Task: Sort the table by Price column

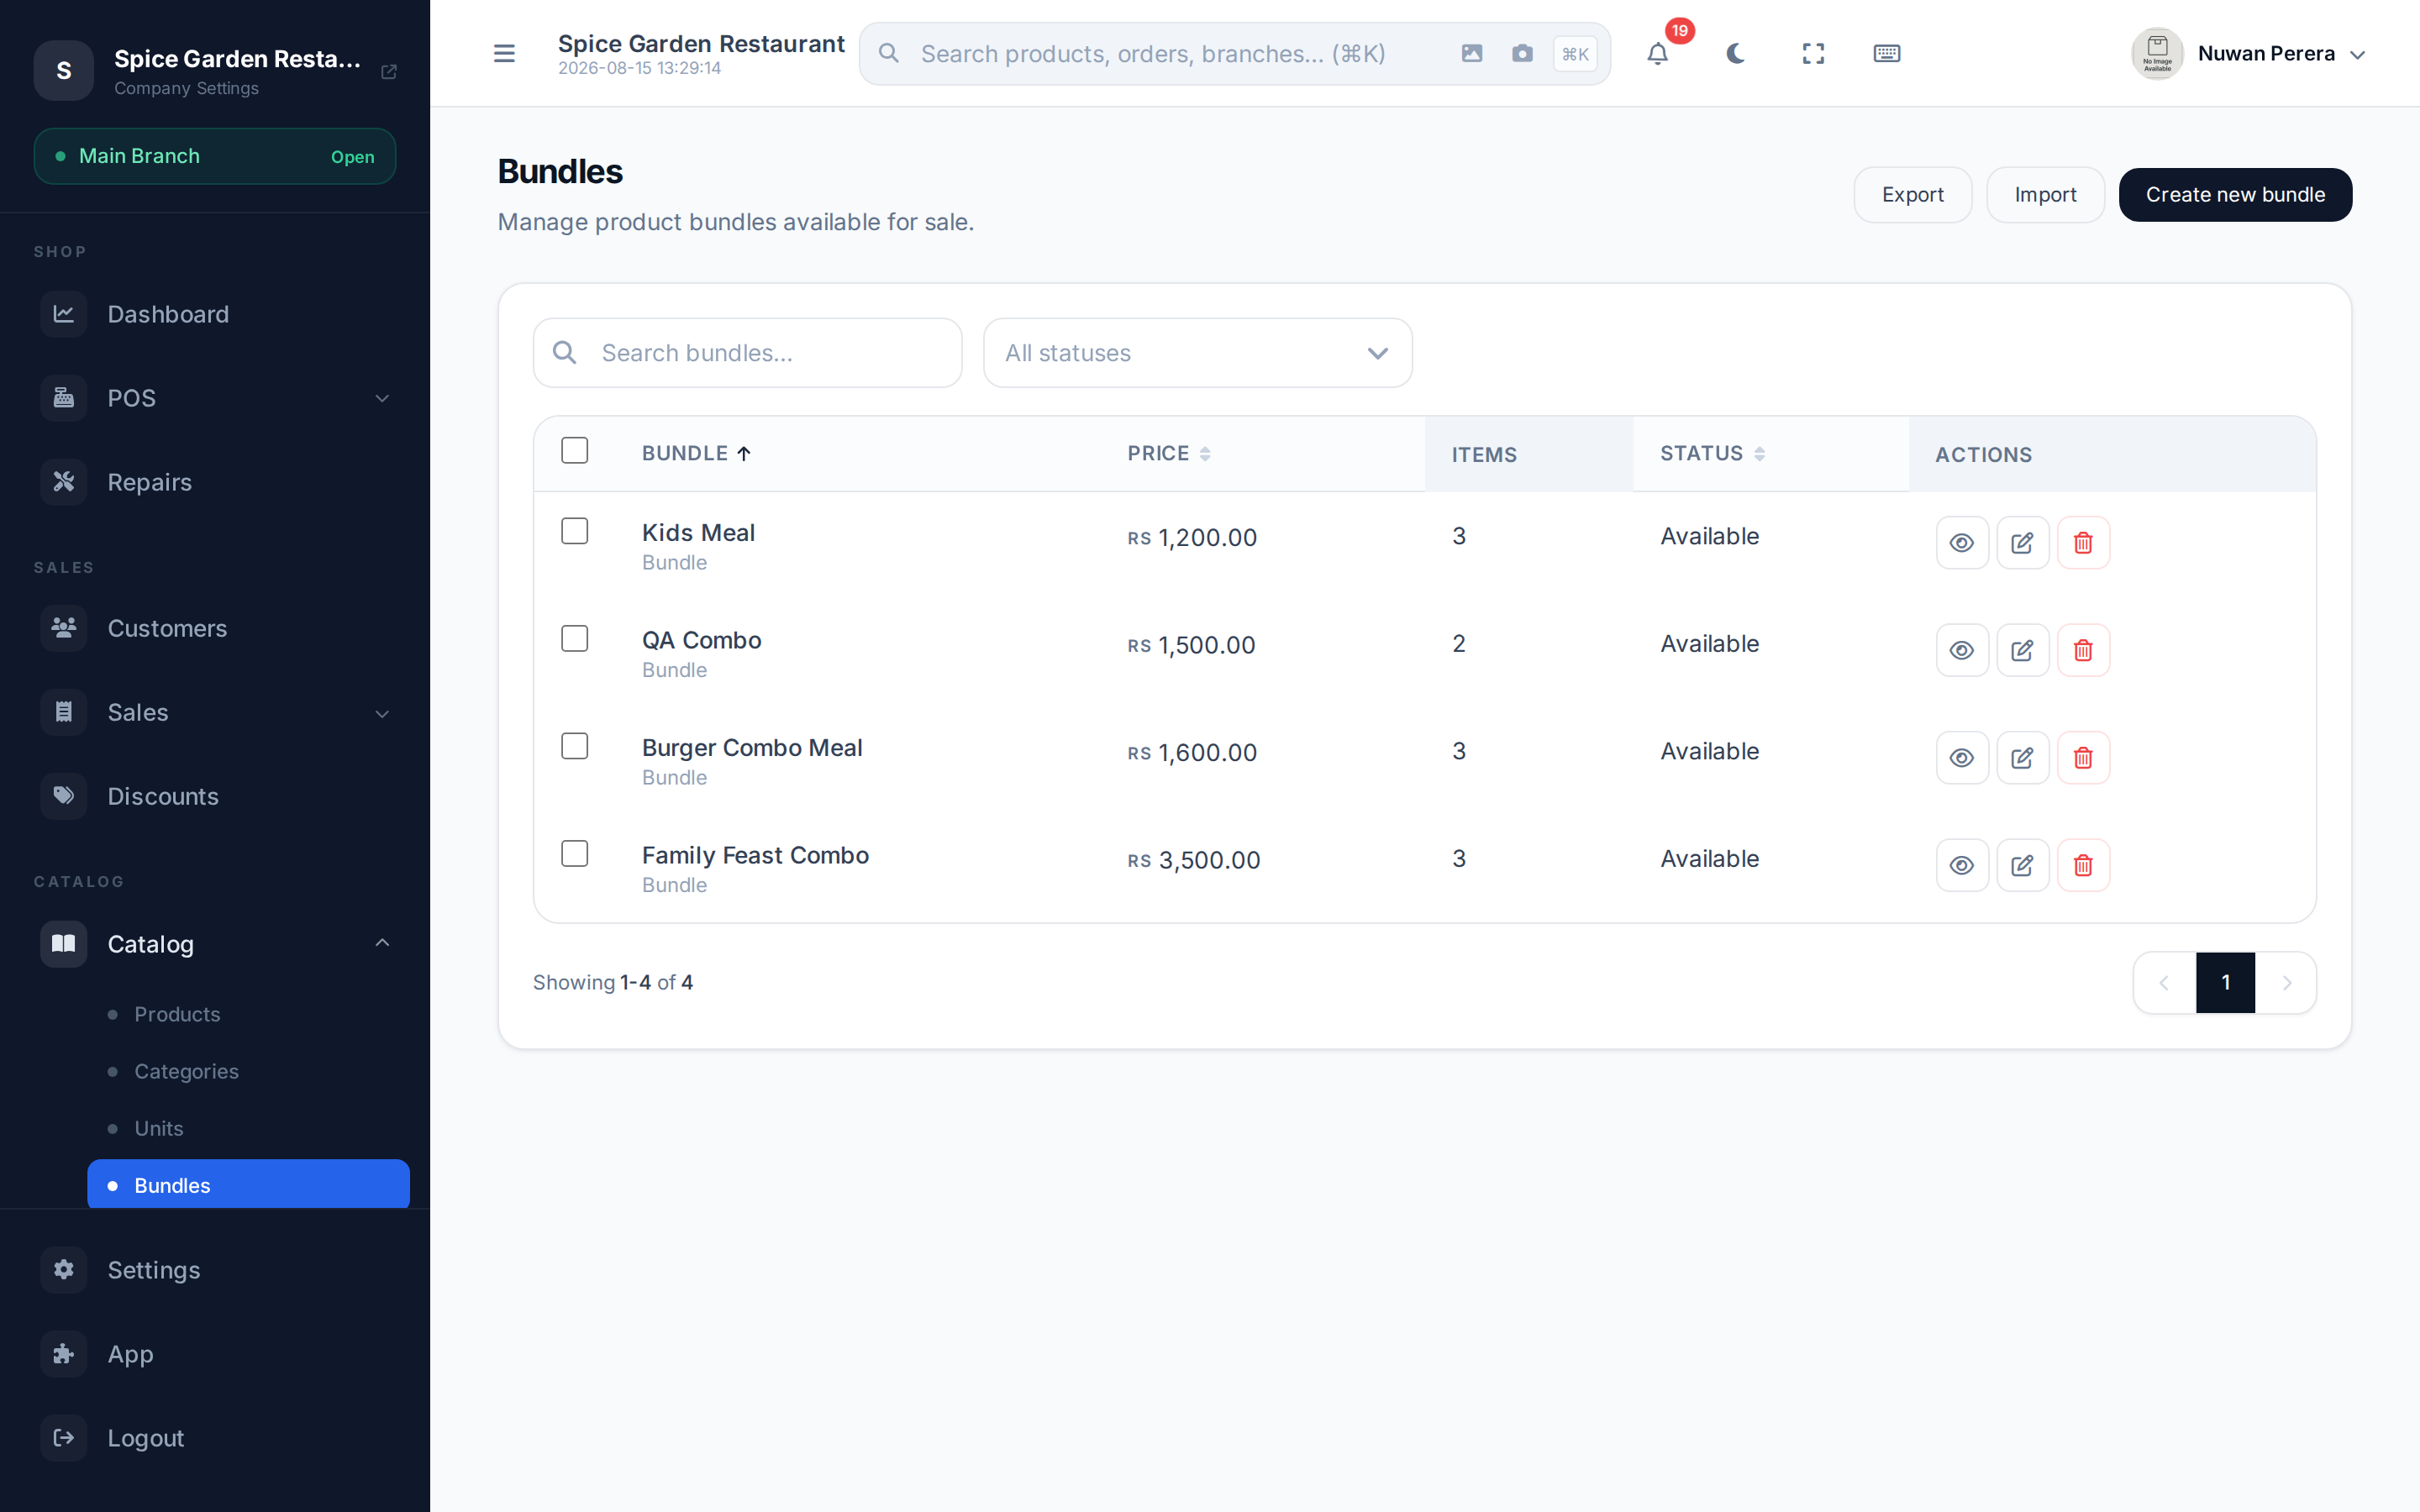Action: coord(1168,453)
